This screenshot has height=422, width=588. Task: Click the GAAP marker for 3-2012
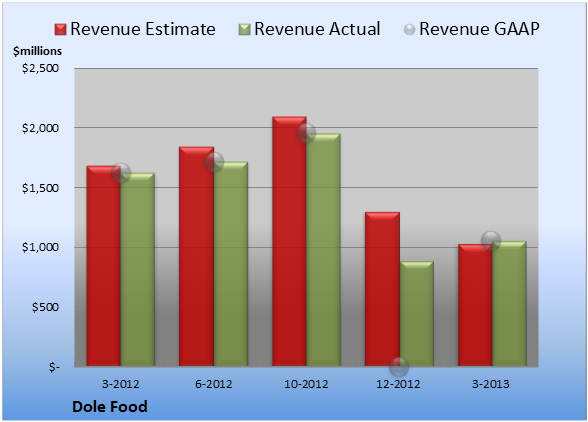tap(121, 173)
